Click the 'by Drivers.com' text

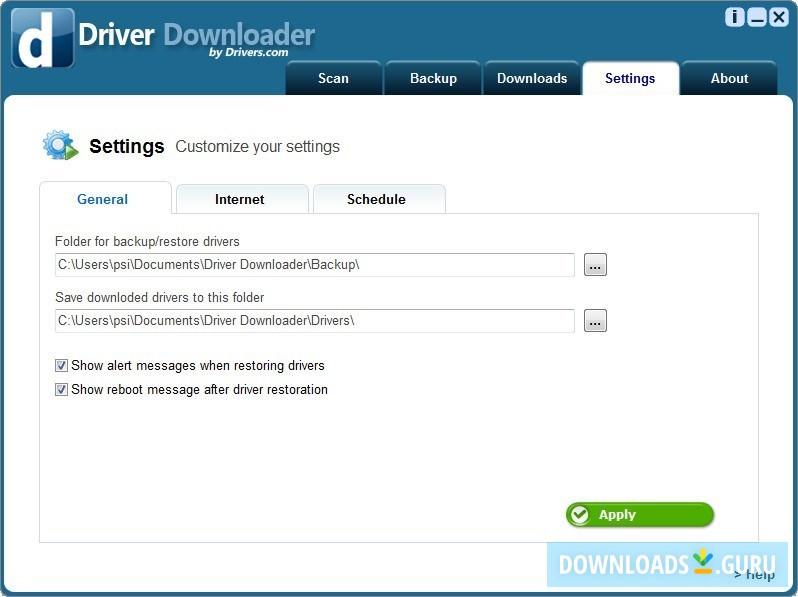pos(248,52)
